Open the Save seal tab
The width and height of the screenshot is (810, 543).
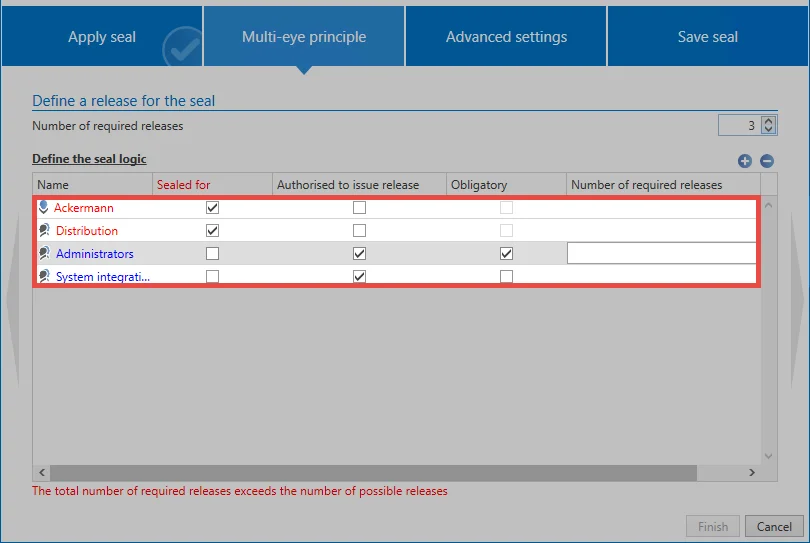pyautogui.click(x=708, y=37)
